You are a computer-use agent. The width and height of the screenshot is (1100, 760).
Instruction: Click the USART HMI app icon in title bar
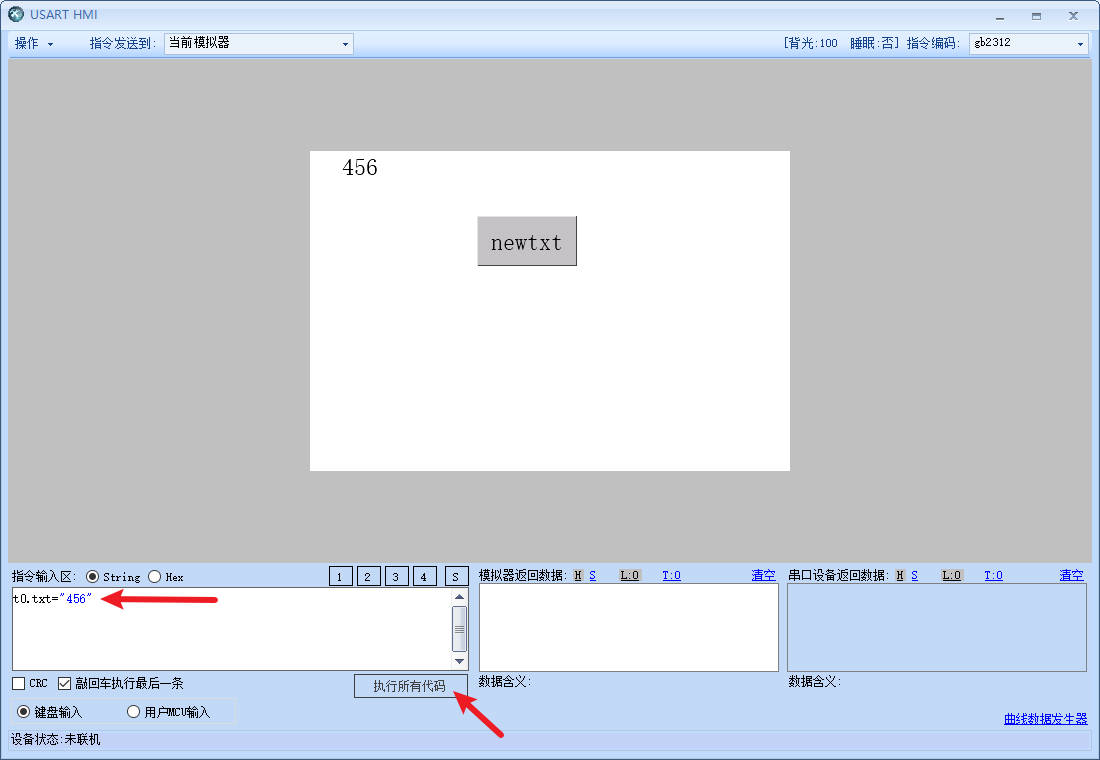coord(16,15)
